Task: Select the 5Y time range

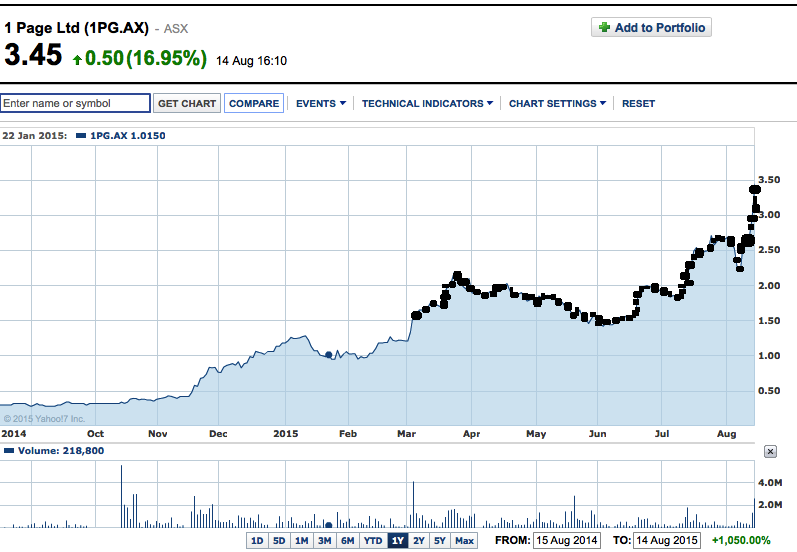Action: [440, 540]
